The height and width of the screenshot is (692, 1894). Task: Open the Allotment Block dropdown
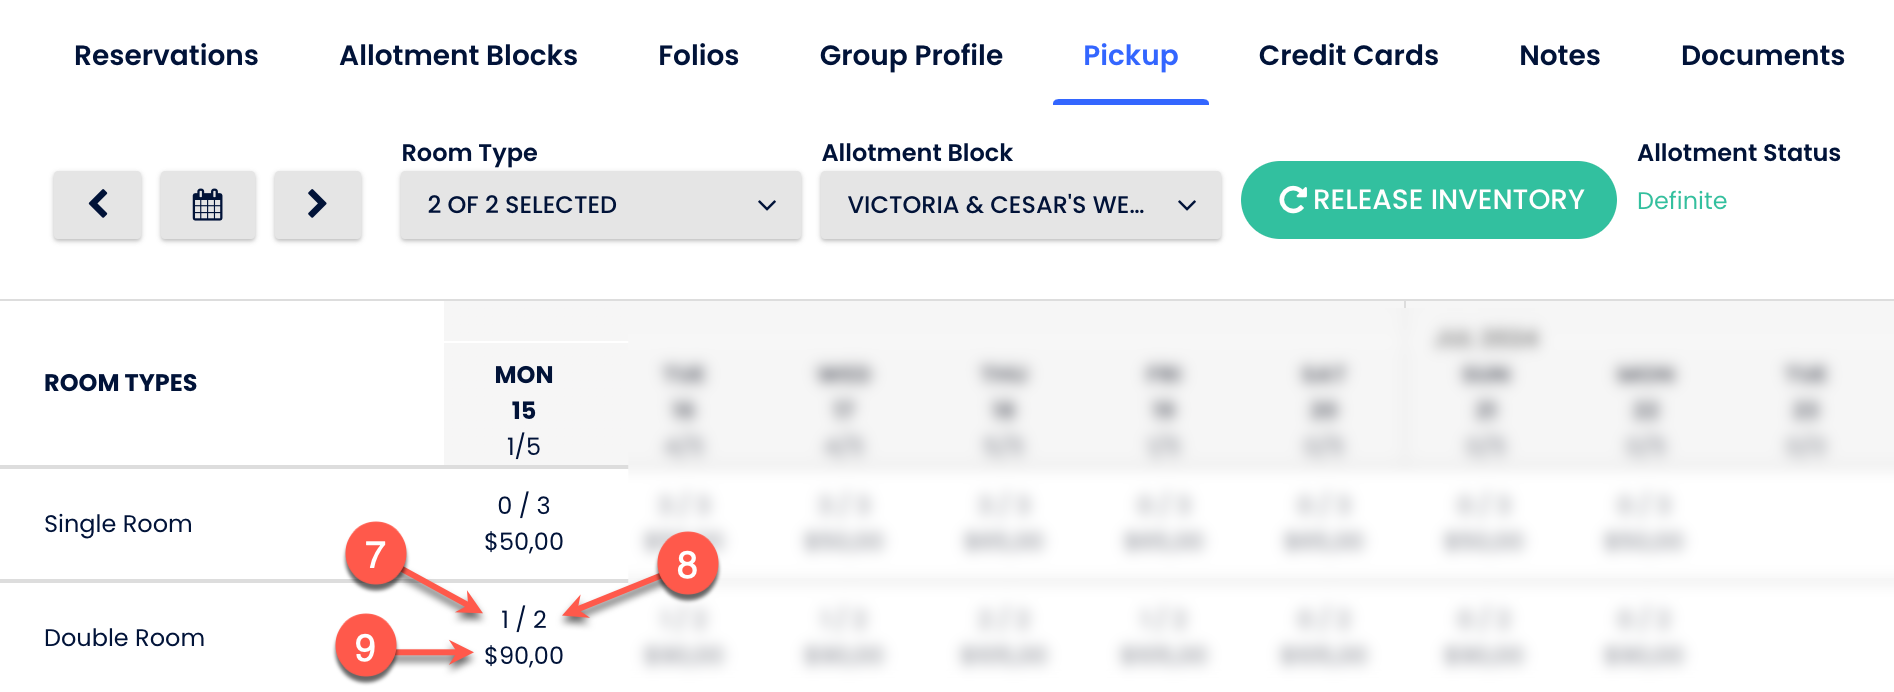(1020, 205)
